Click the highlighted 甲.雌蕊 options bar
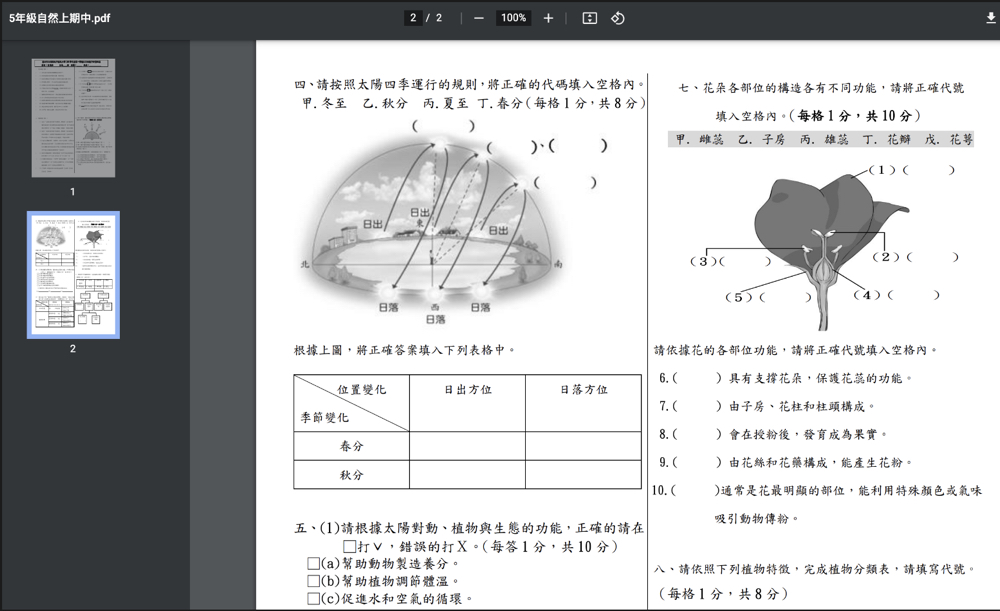Screen dimensions: 1000x611 pyautogui.click(x=821, y=140)
